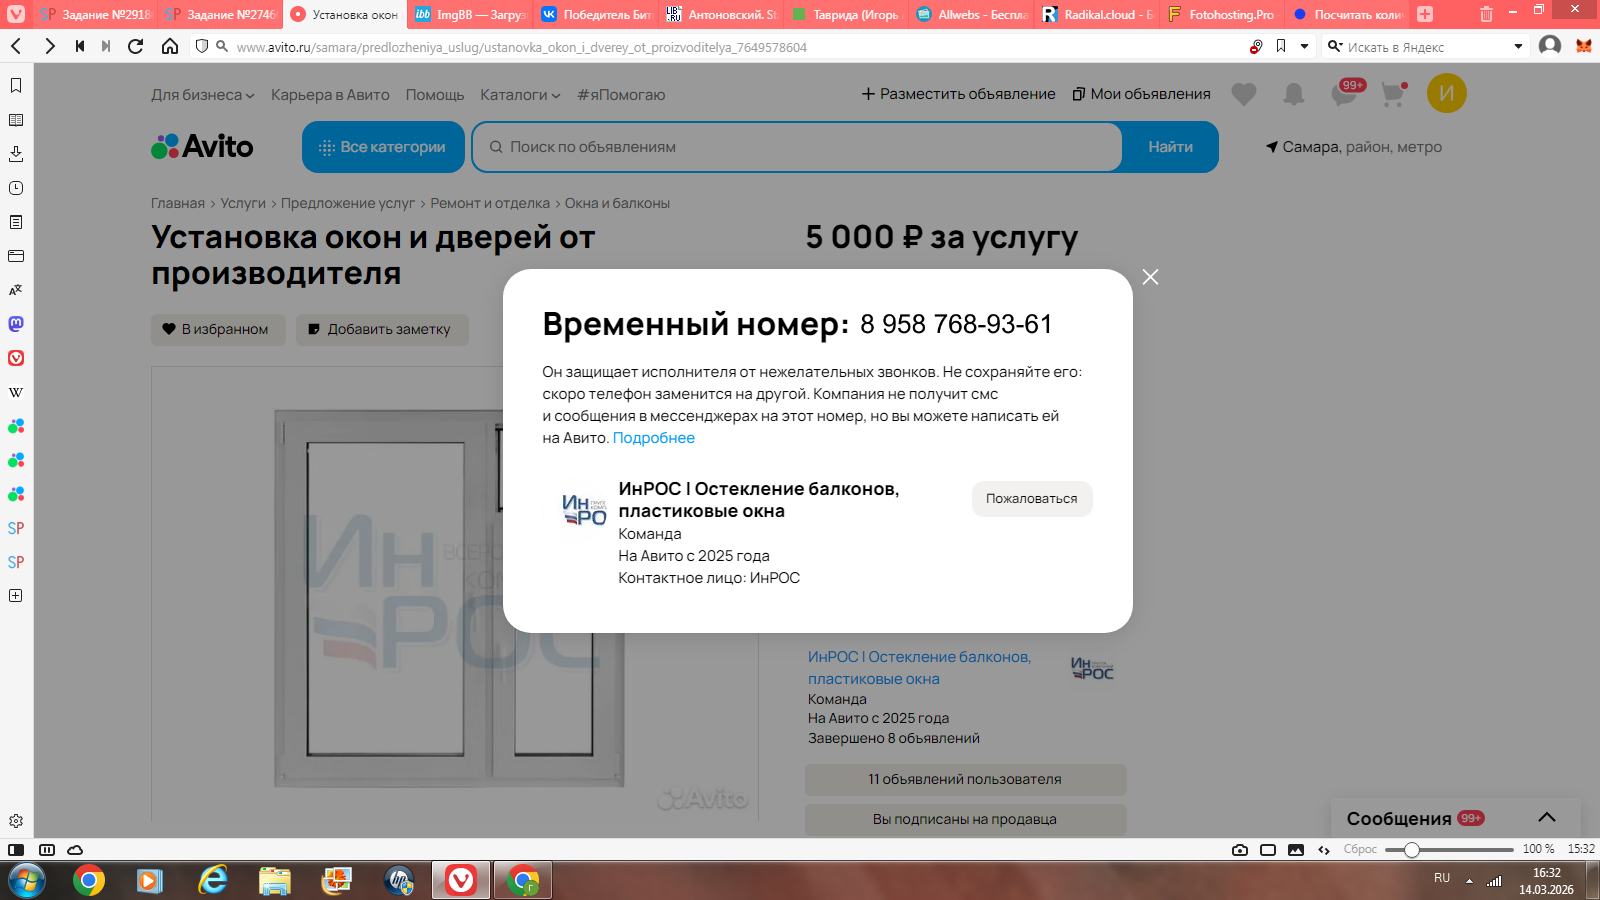Image resolution: width=1600 pixels, height=900 pixels.
Task: Click 'Разместить объявление'
Action: 959,94
